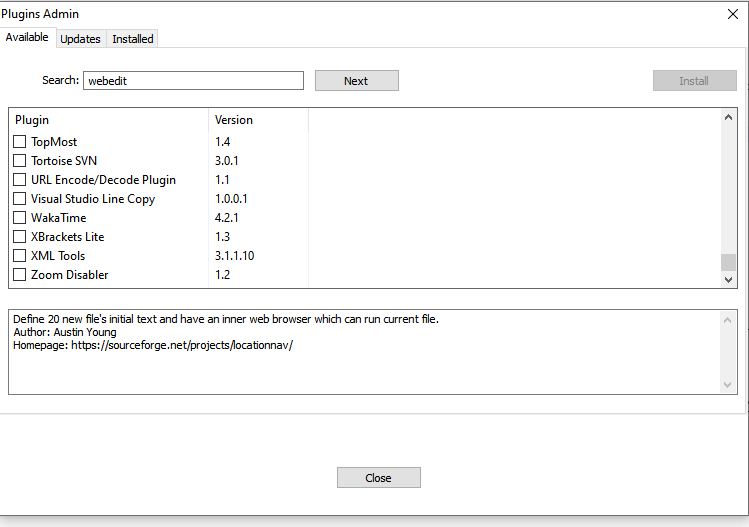
Task: Click the plugin list scroll up arrow
Action: (x=728, y=118)
